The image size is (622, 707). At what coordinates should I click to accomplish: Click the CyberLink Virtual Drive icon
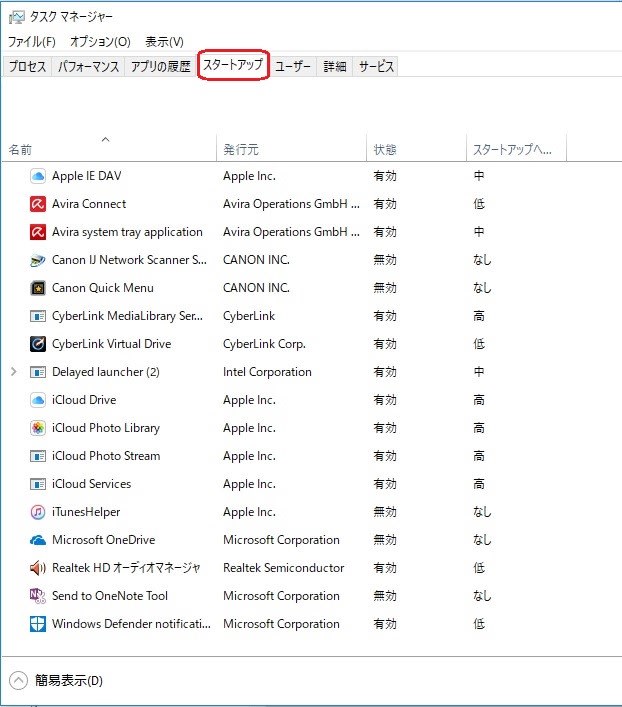pos(38,344)
